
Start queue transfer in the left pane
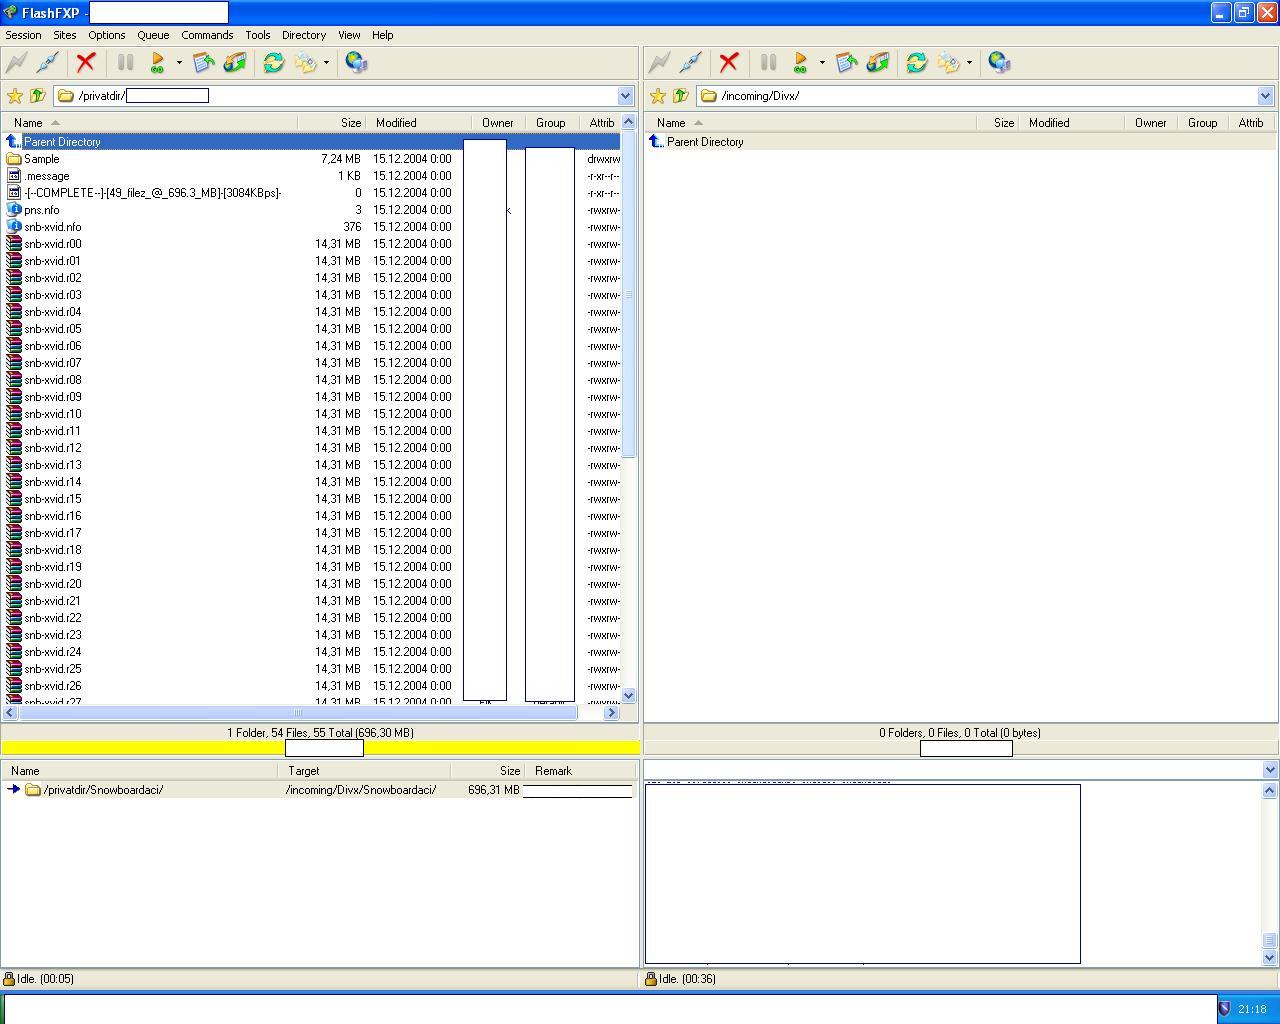(x=157, y=63)
